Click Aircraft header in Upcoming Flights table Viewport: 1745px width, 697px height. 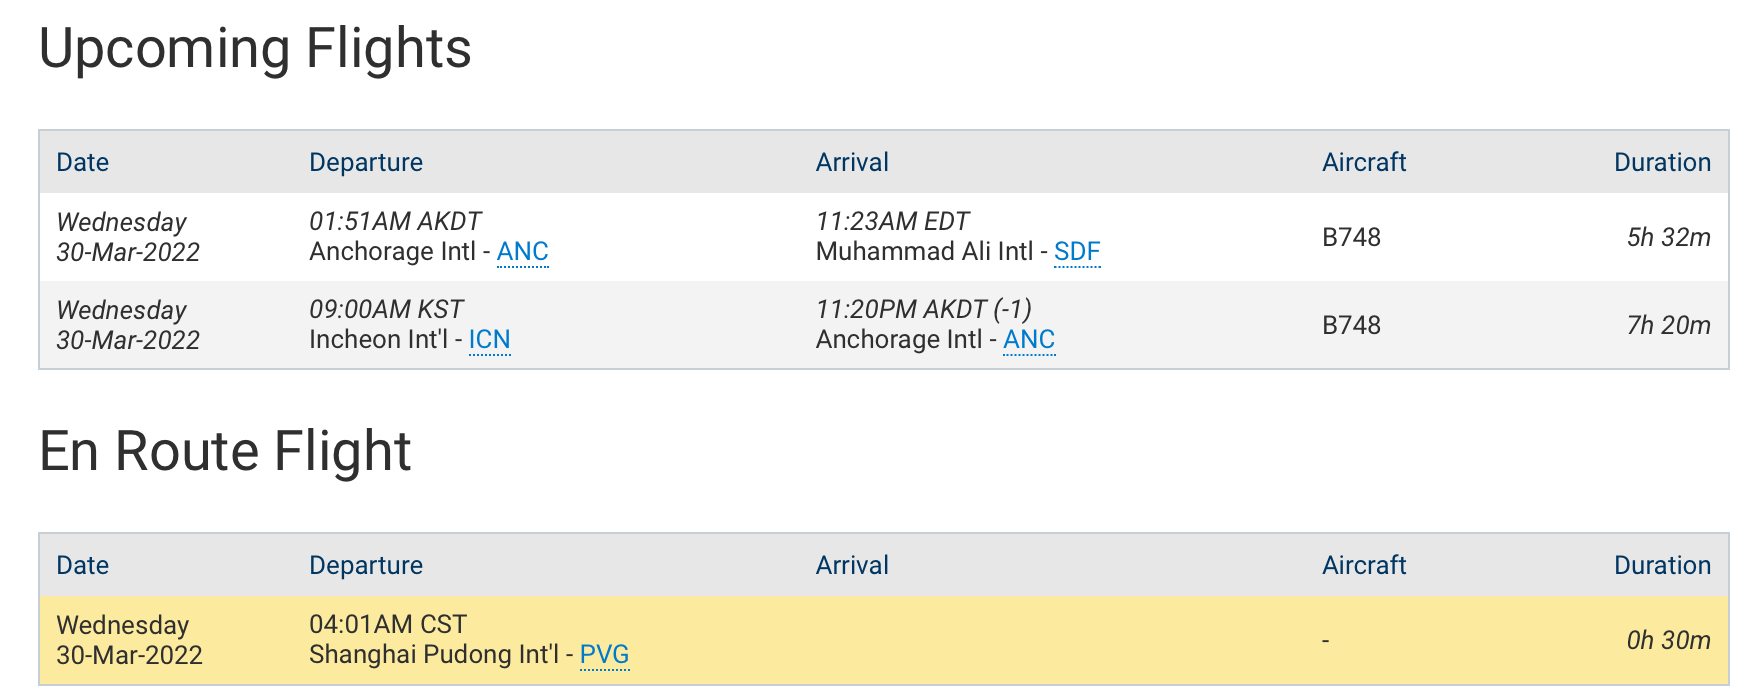[1364, 163]
